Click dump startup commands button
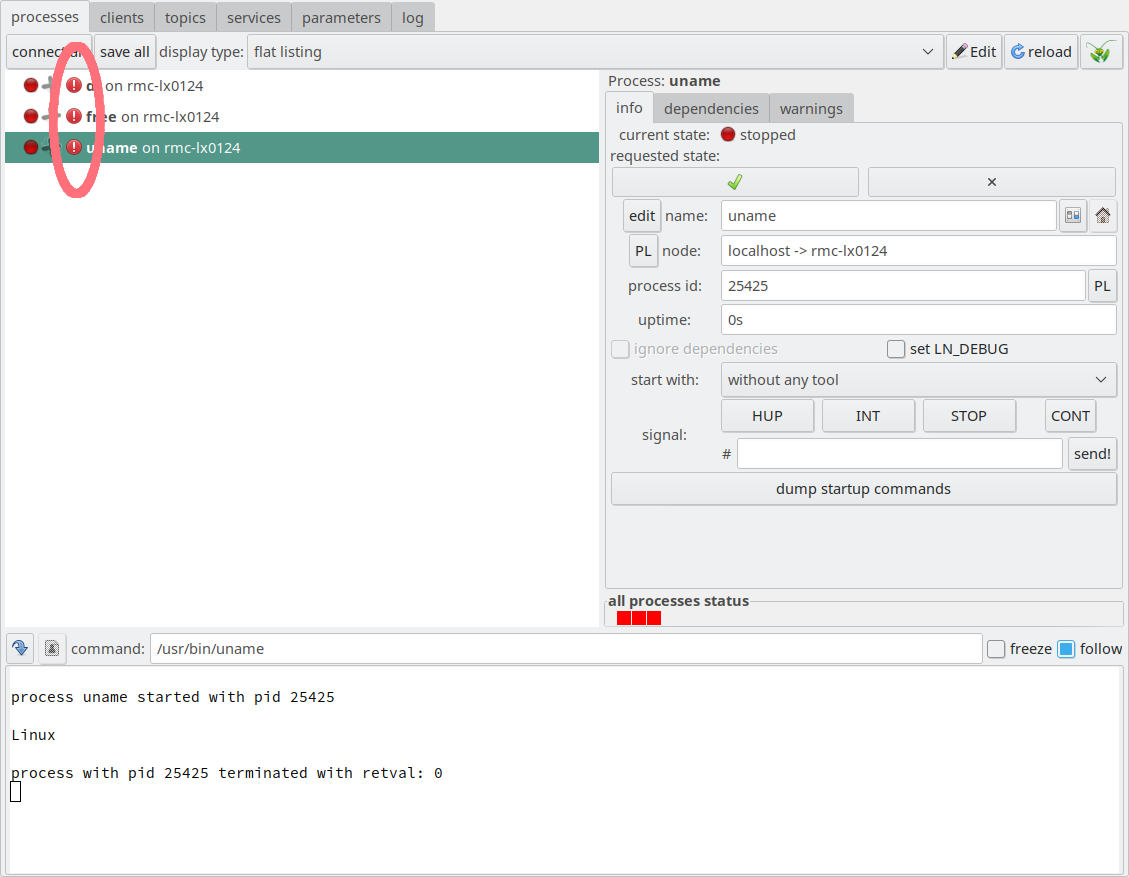Viewport: 1129px width, 877px height. click(x=863, y=489)
